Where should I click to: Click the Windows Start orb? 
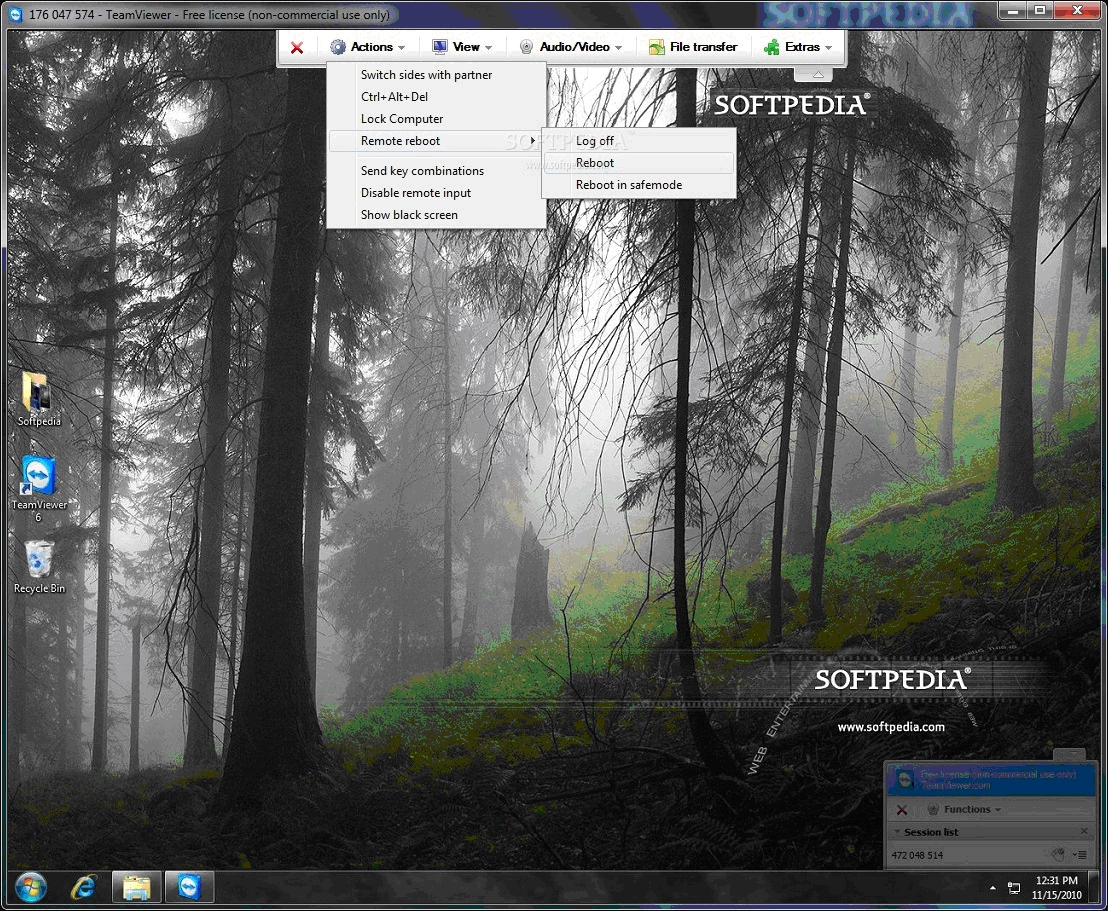[x=31, y=886]
